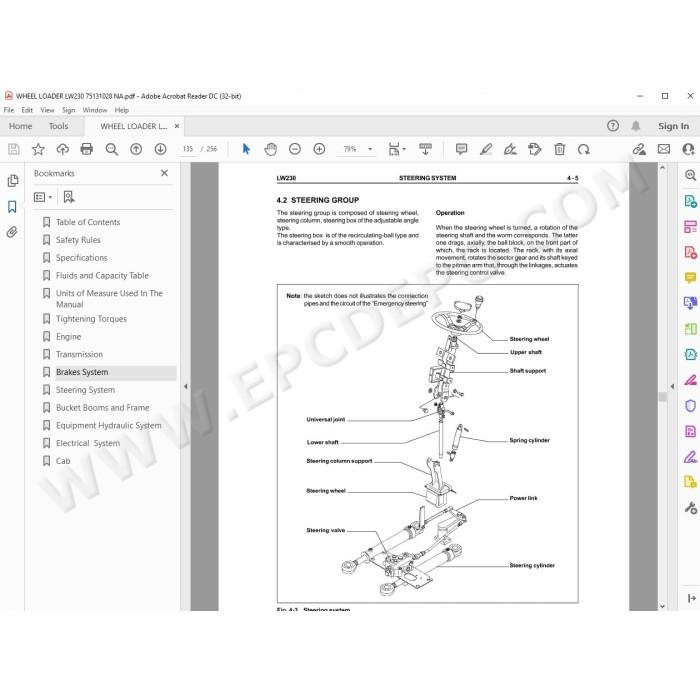The image size is (700, 700).
Task: Zoom in with plus icon
Action: click(x=319, y=149)
